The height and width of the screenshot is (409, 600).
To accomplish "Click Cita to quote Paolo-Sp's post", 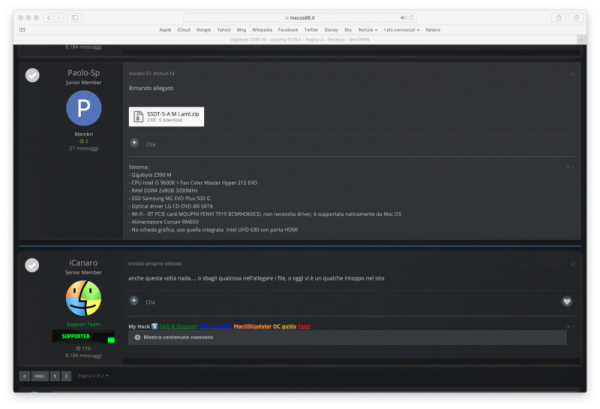I will [x=151, y=144].
